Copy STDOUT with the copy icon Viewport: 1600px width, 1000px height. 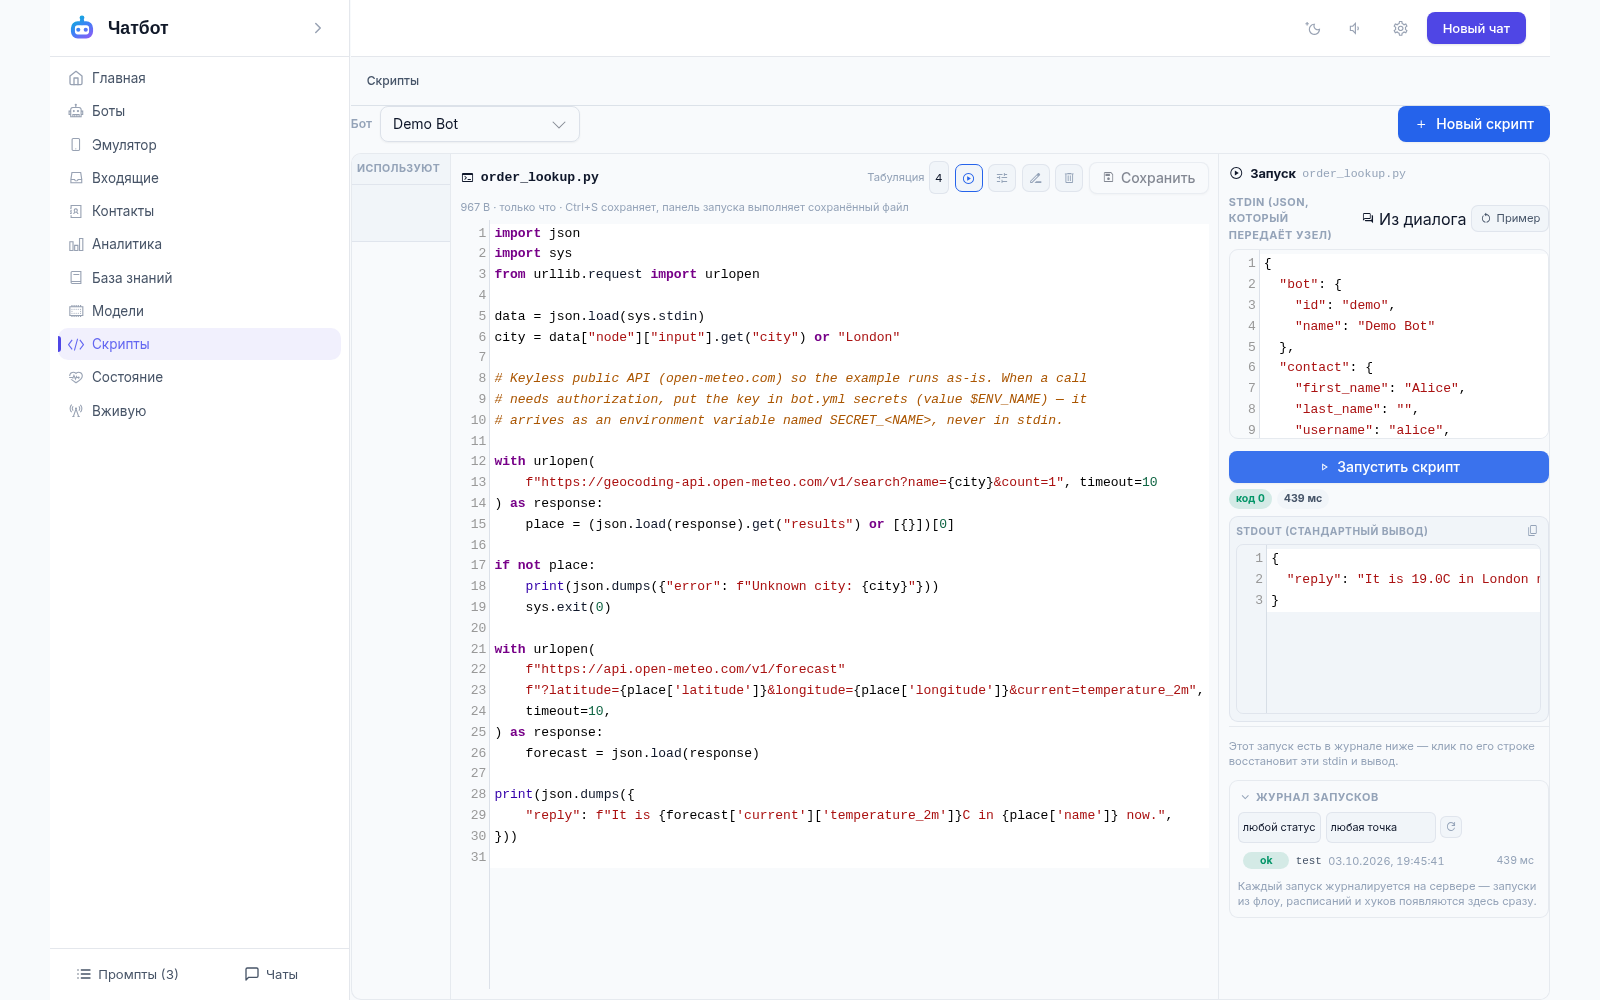(1532, 531)
